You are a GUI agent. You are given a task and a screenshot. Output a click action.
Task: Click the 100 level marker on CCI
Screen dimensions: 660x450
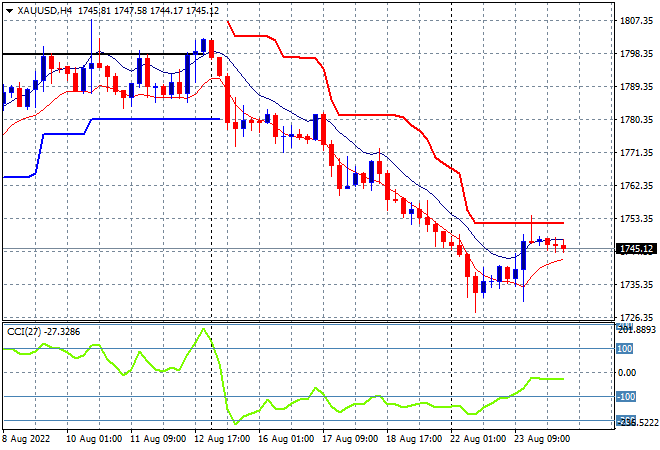[625, 349]
